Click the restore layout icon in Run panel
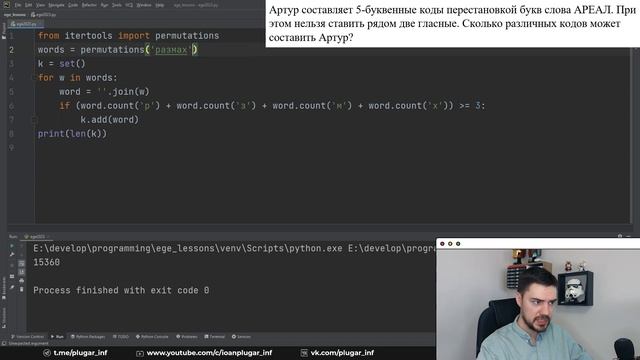Screen dimensions: 640x360 tap(12, 276)
